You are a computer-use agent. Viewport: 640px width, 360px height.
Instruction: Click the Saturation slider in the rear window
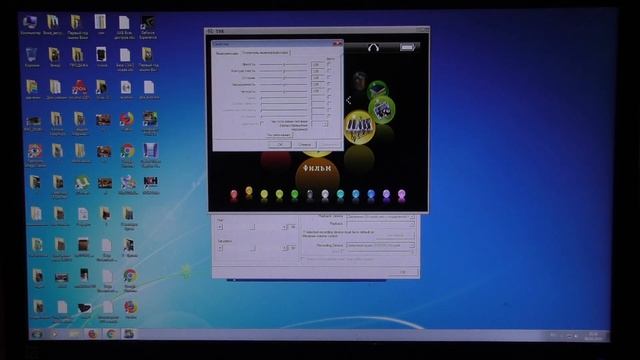coord(252,248)
